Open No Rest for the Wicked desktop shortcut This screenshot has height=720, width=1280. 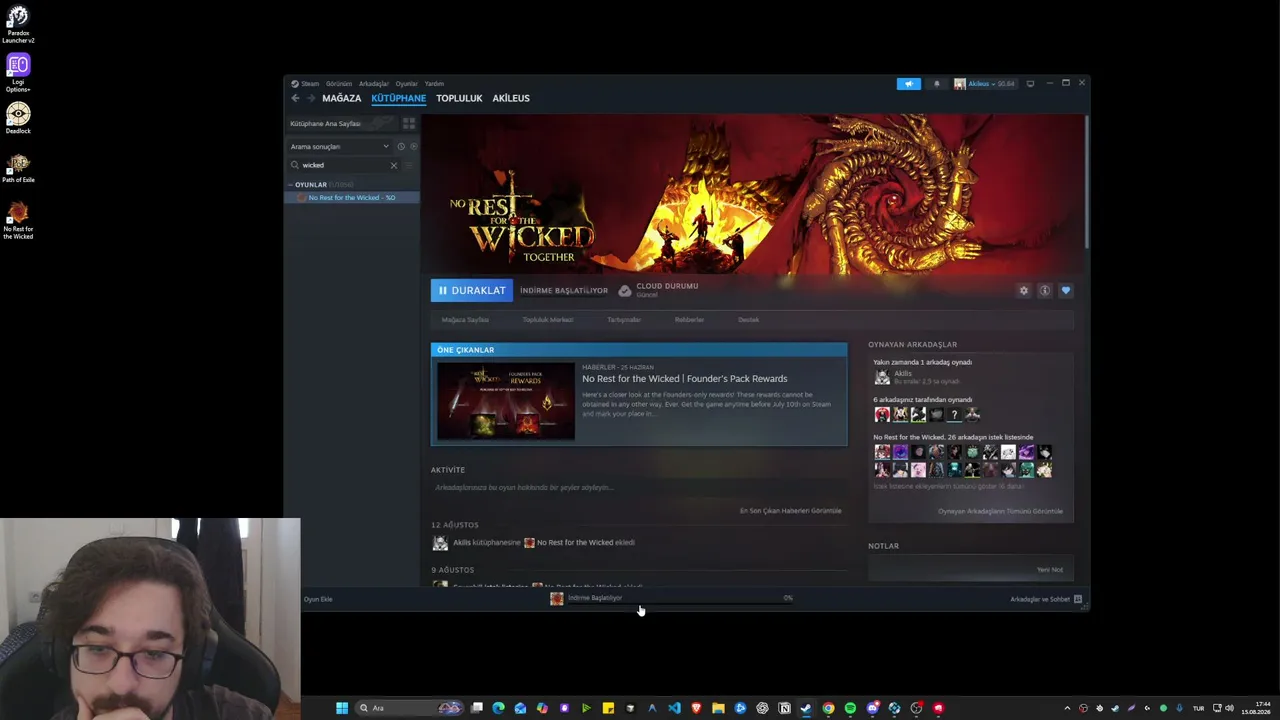click(x=18, y=220)
